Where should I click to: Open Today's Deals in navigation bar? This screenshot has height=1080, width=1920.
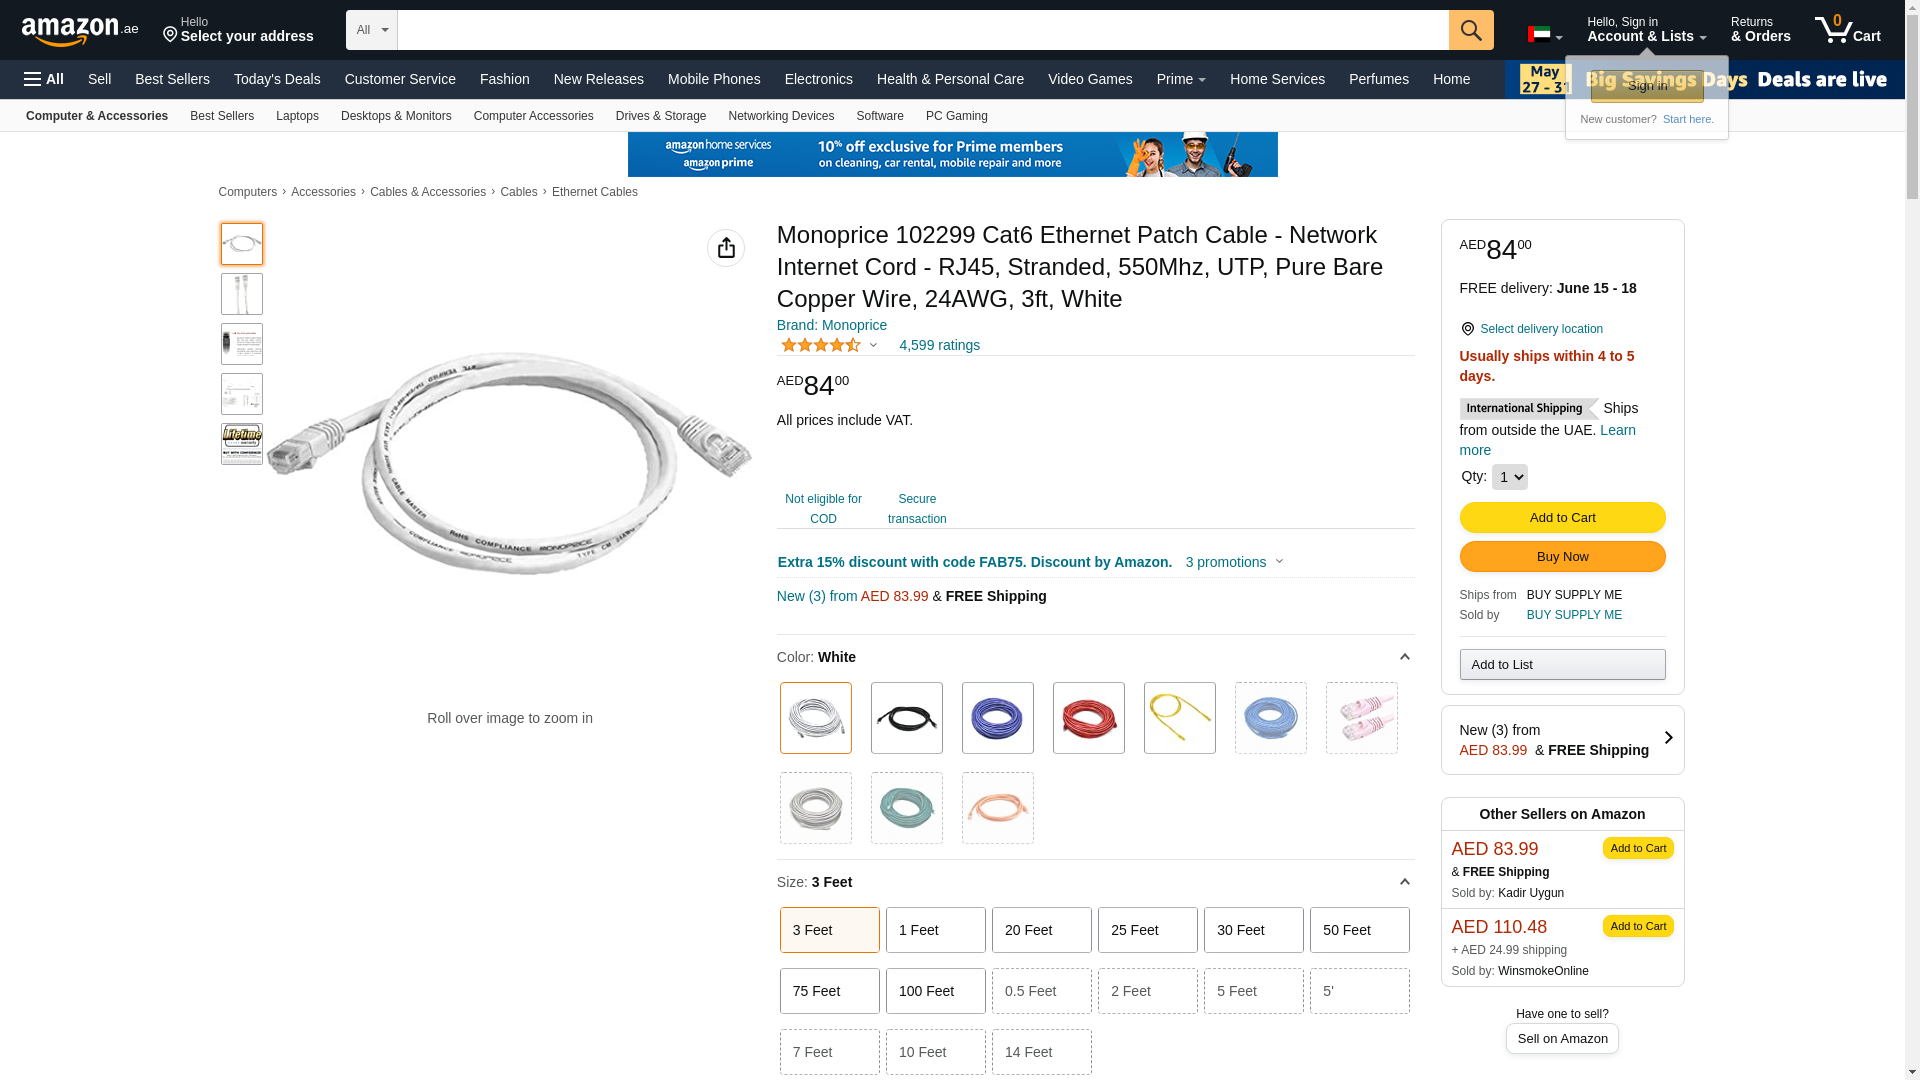click(x=277, y=79)
